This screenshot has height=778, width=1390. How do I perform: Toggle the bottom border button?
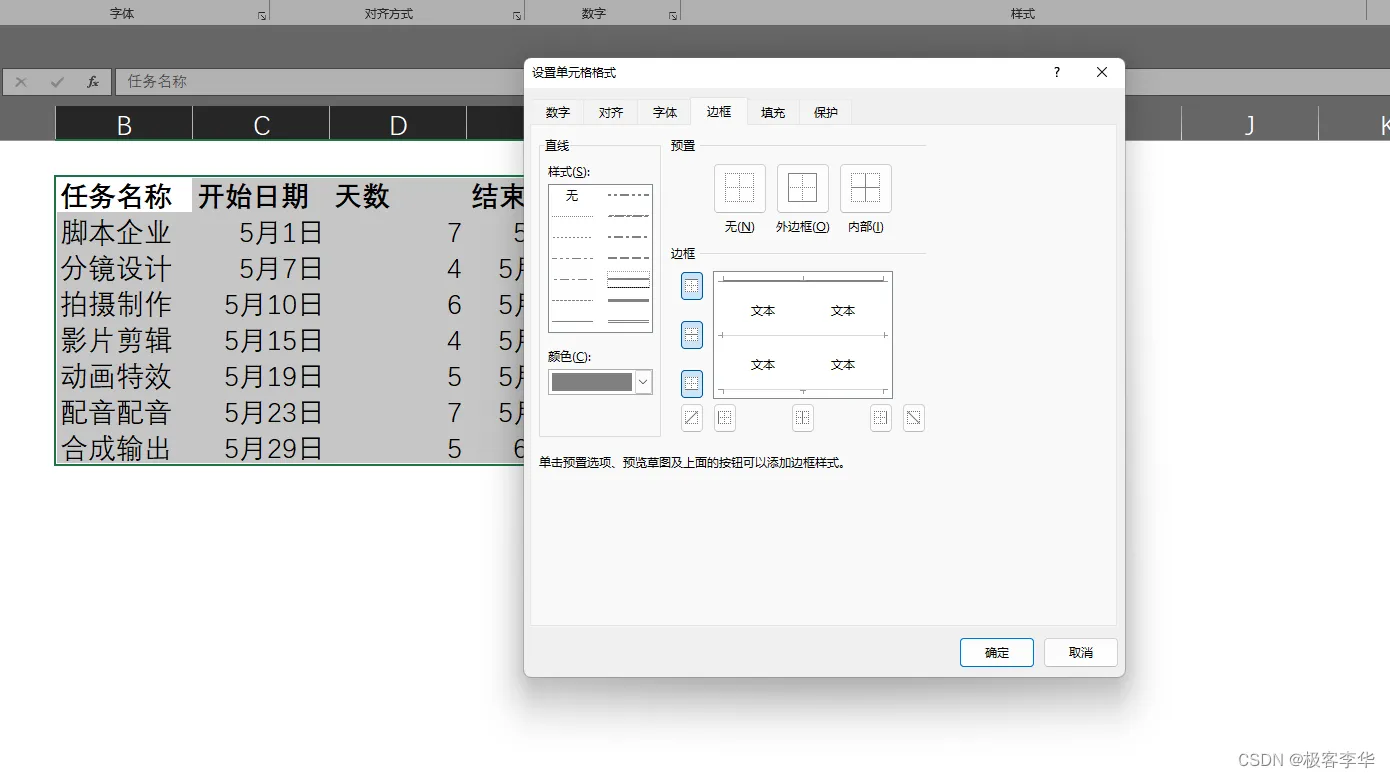pyautogui.click(x=692, y=383)
